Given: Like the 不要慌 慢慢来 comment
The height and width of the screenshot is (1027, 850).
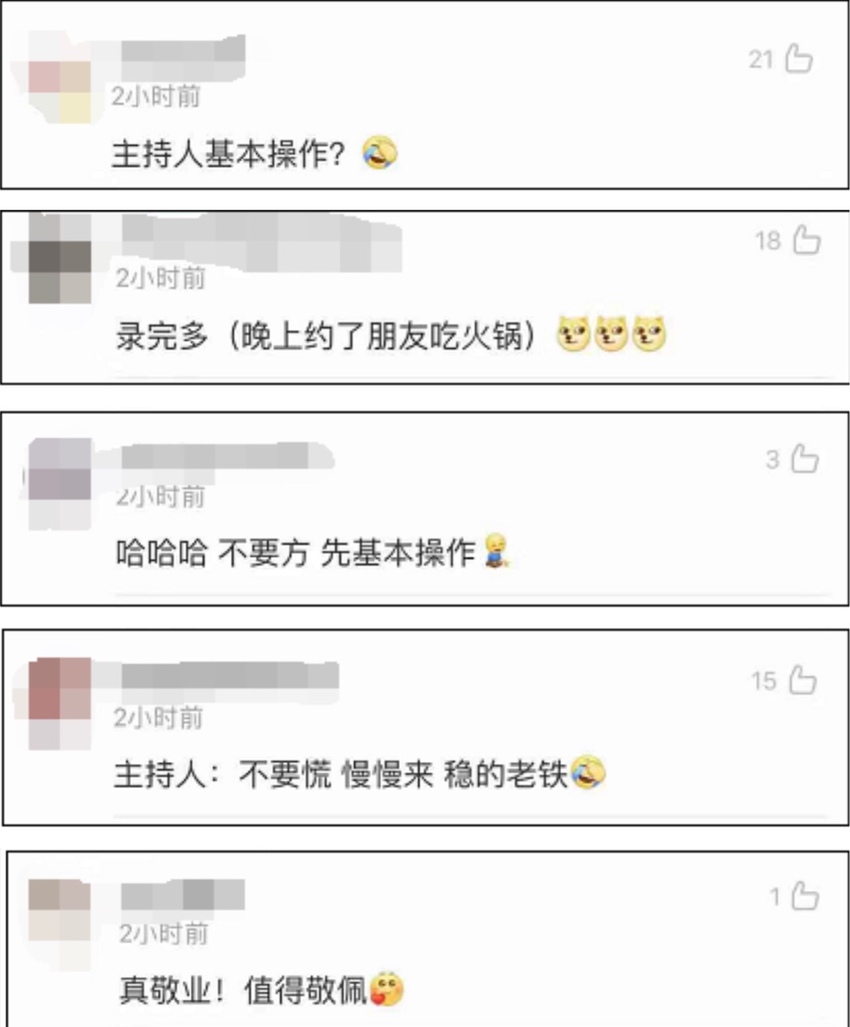Looking at the screenshot, I should [803, 680].
